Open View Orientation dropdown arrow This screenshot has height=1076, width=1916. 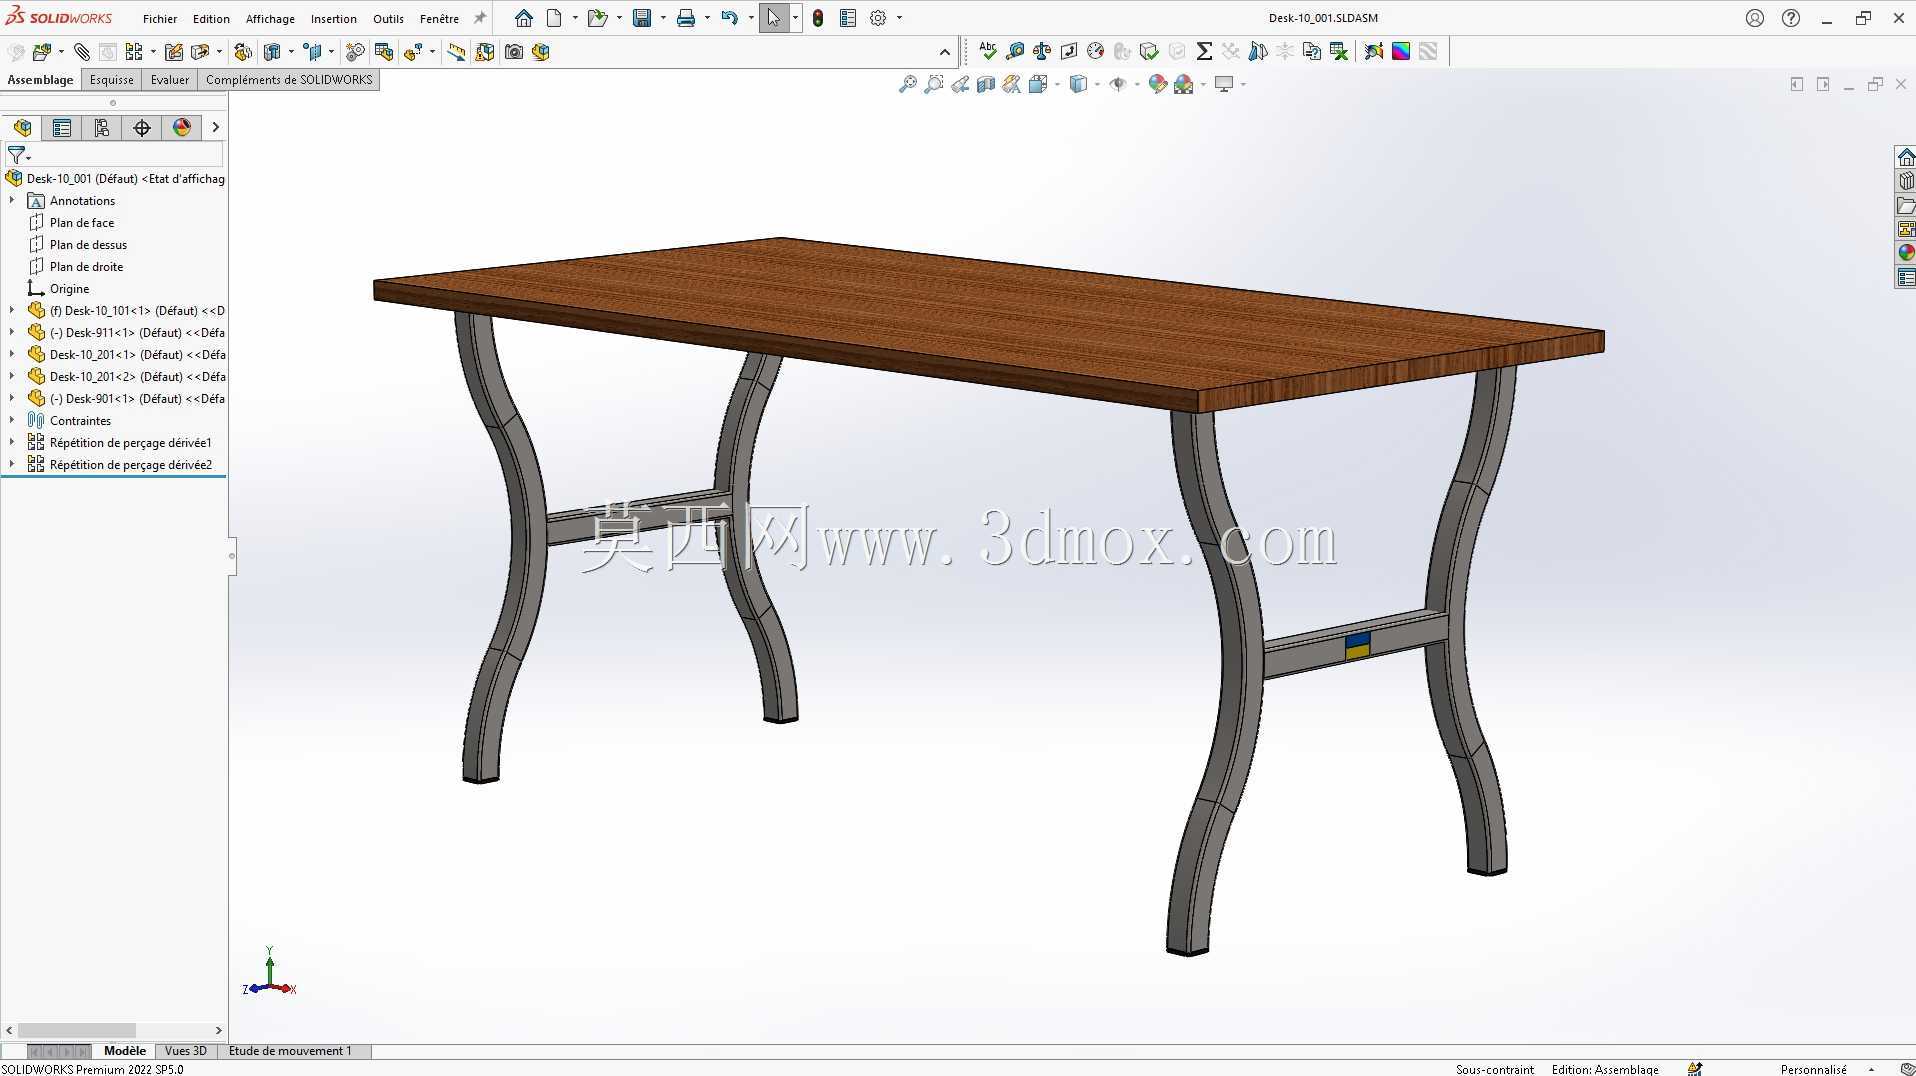(x=1057, y=85)
